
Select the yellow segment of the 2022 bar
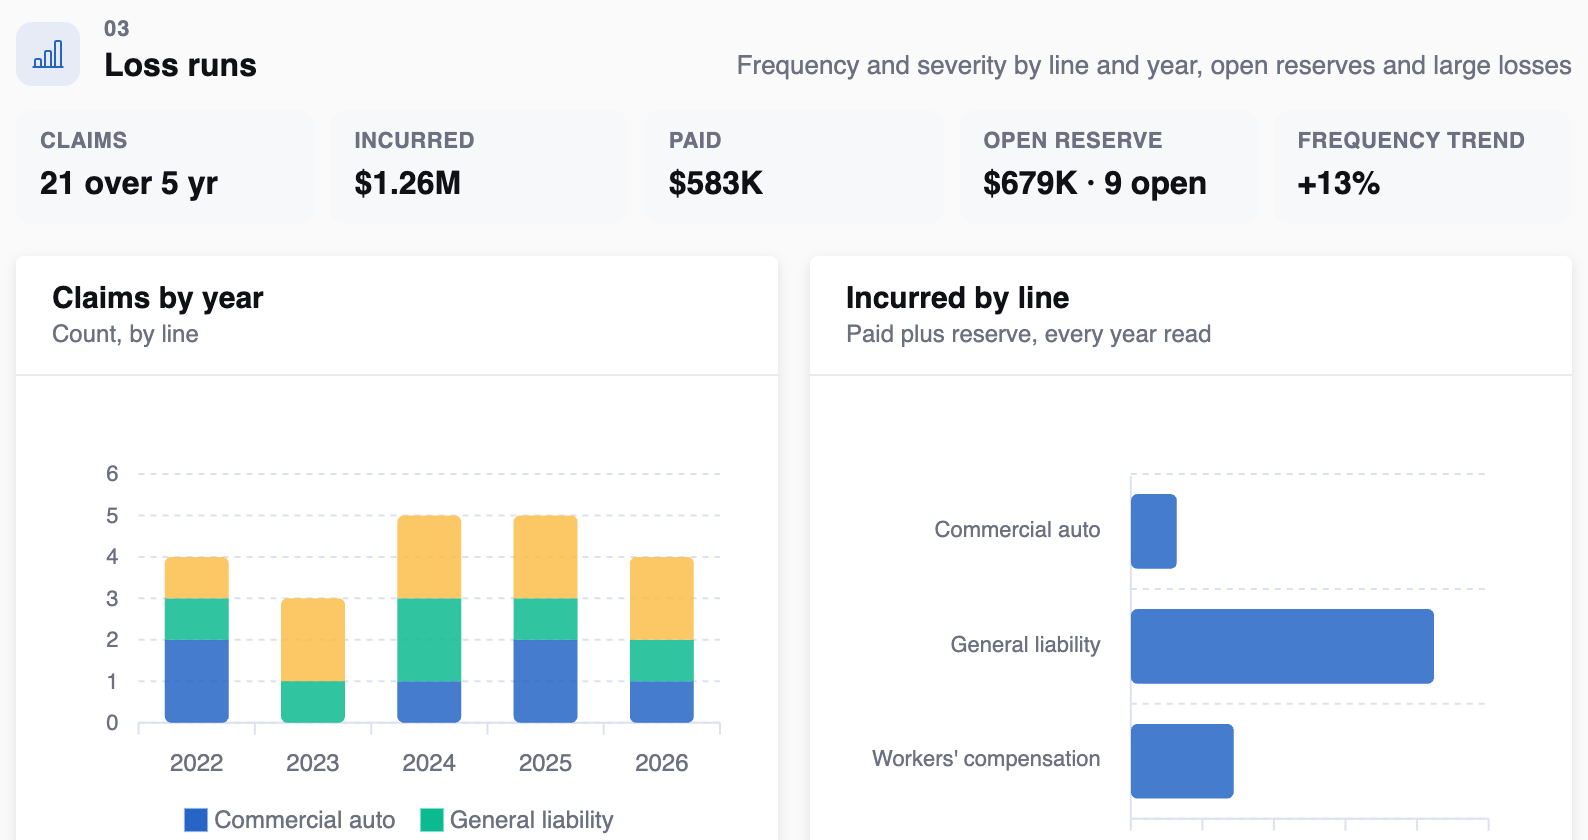pos(197,578)
